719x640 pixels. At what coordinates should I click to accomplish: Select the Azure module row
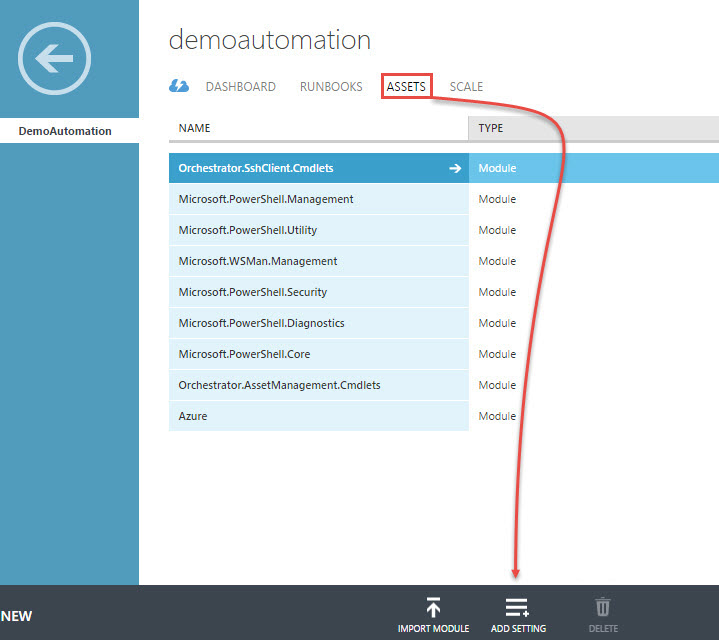tap(443, 416)
